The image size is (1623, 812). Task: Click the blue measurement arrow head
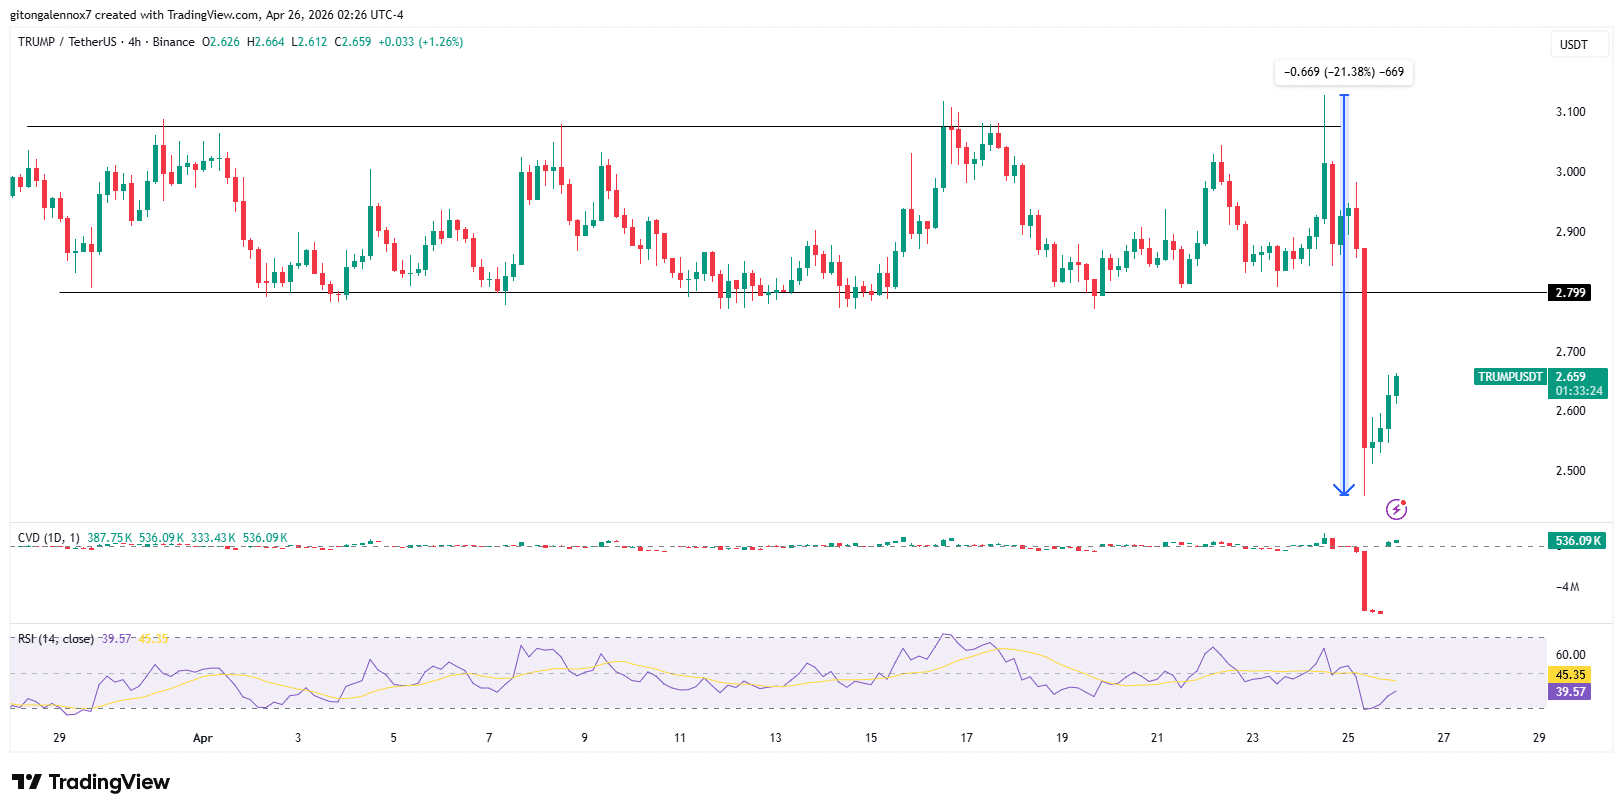coord(1344,489)
